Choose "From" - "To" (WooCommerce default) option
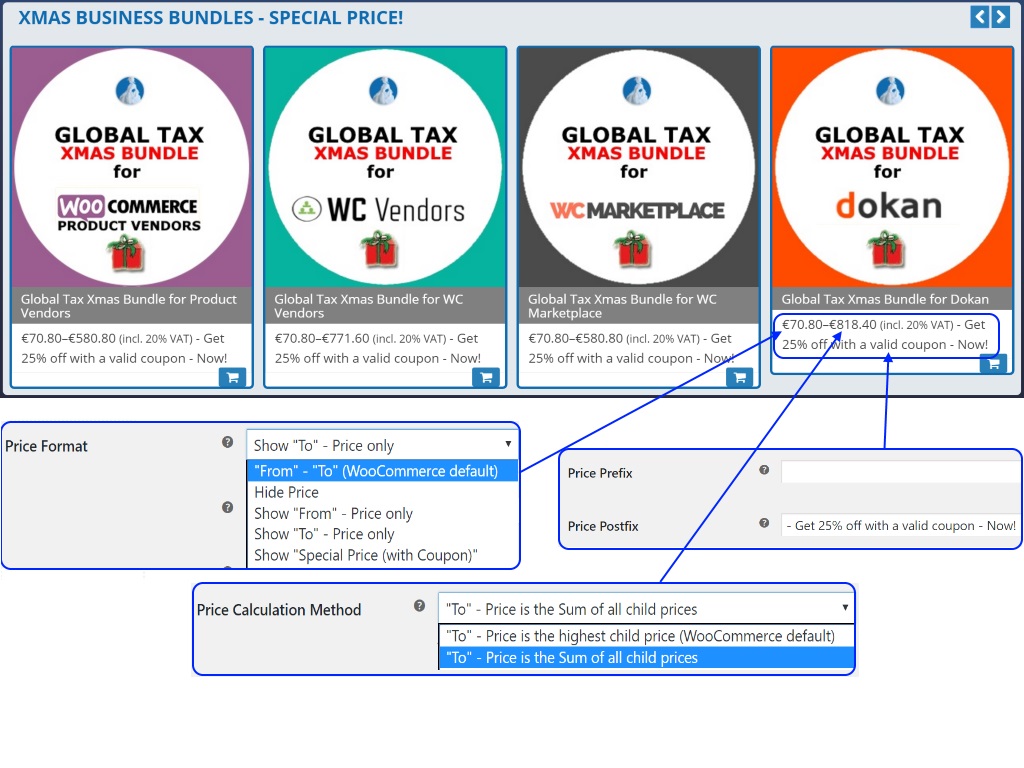Screen dimensions: 1024x768 [x=382, y=471]
